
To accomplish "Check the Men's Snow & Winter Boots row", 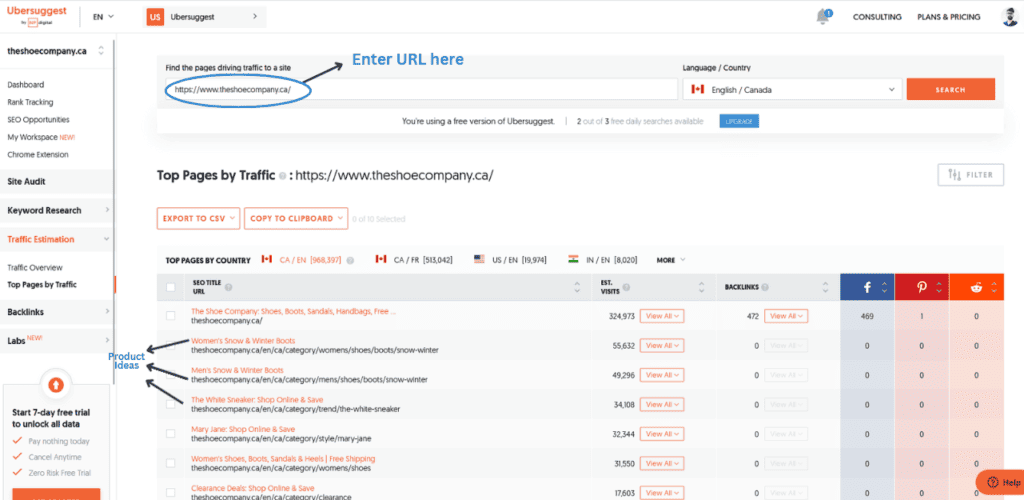I will (170, 375).
